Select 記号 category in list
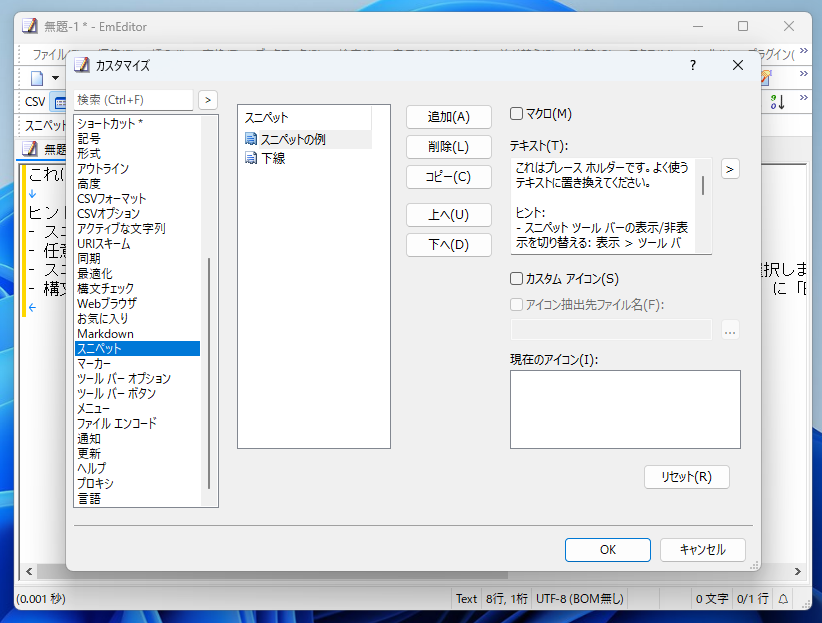This screenshot has height=623, width=822. (137, 138)
